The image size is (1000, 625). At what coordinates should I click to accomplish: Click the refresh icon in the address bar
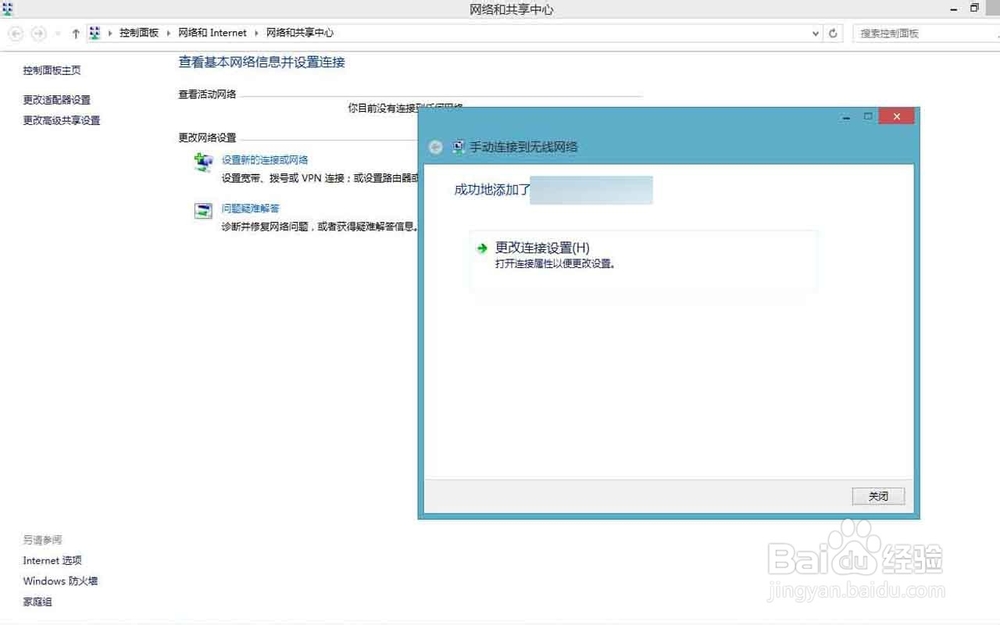point(834,32)
